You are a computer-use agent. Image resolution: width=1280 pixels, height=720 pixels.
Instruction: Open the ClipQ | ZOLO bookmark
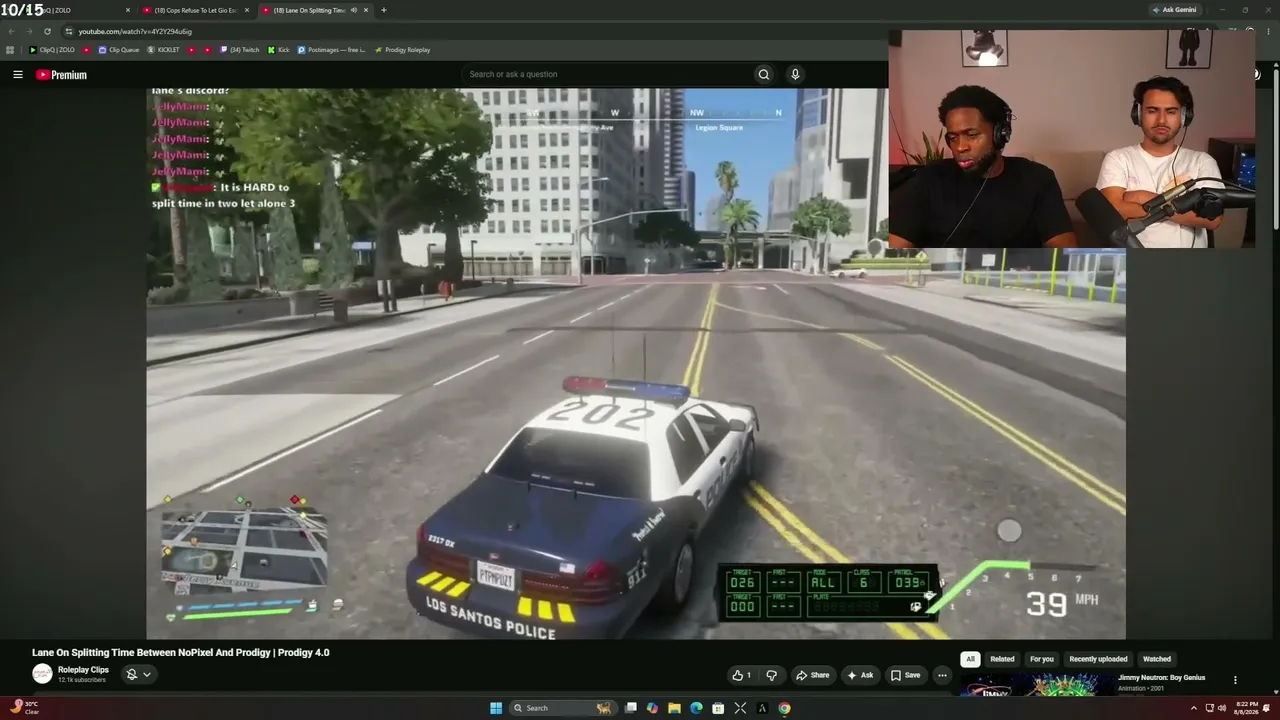[52, 50]
